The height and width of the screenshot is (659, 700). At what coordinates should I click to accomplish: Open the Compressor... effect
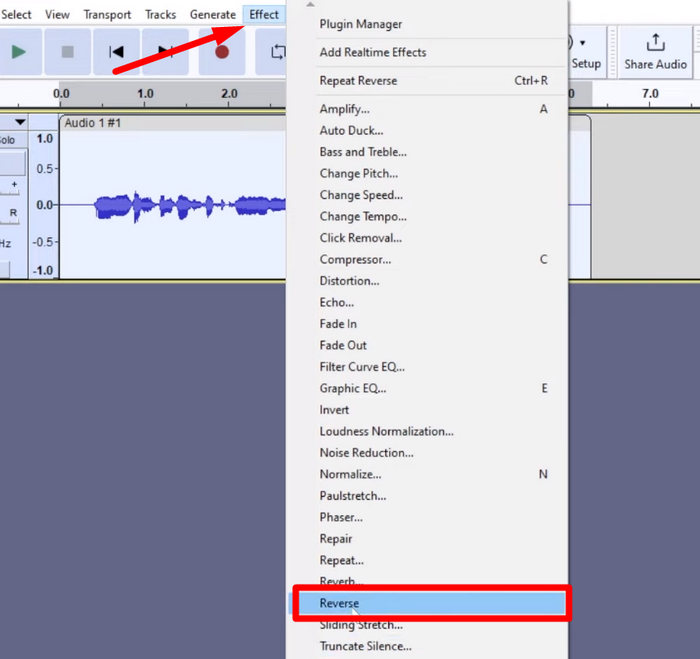coord(427,259)
